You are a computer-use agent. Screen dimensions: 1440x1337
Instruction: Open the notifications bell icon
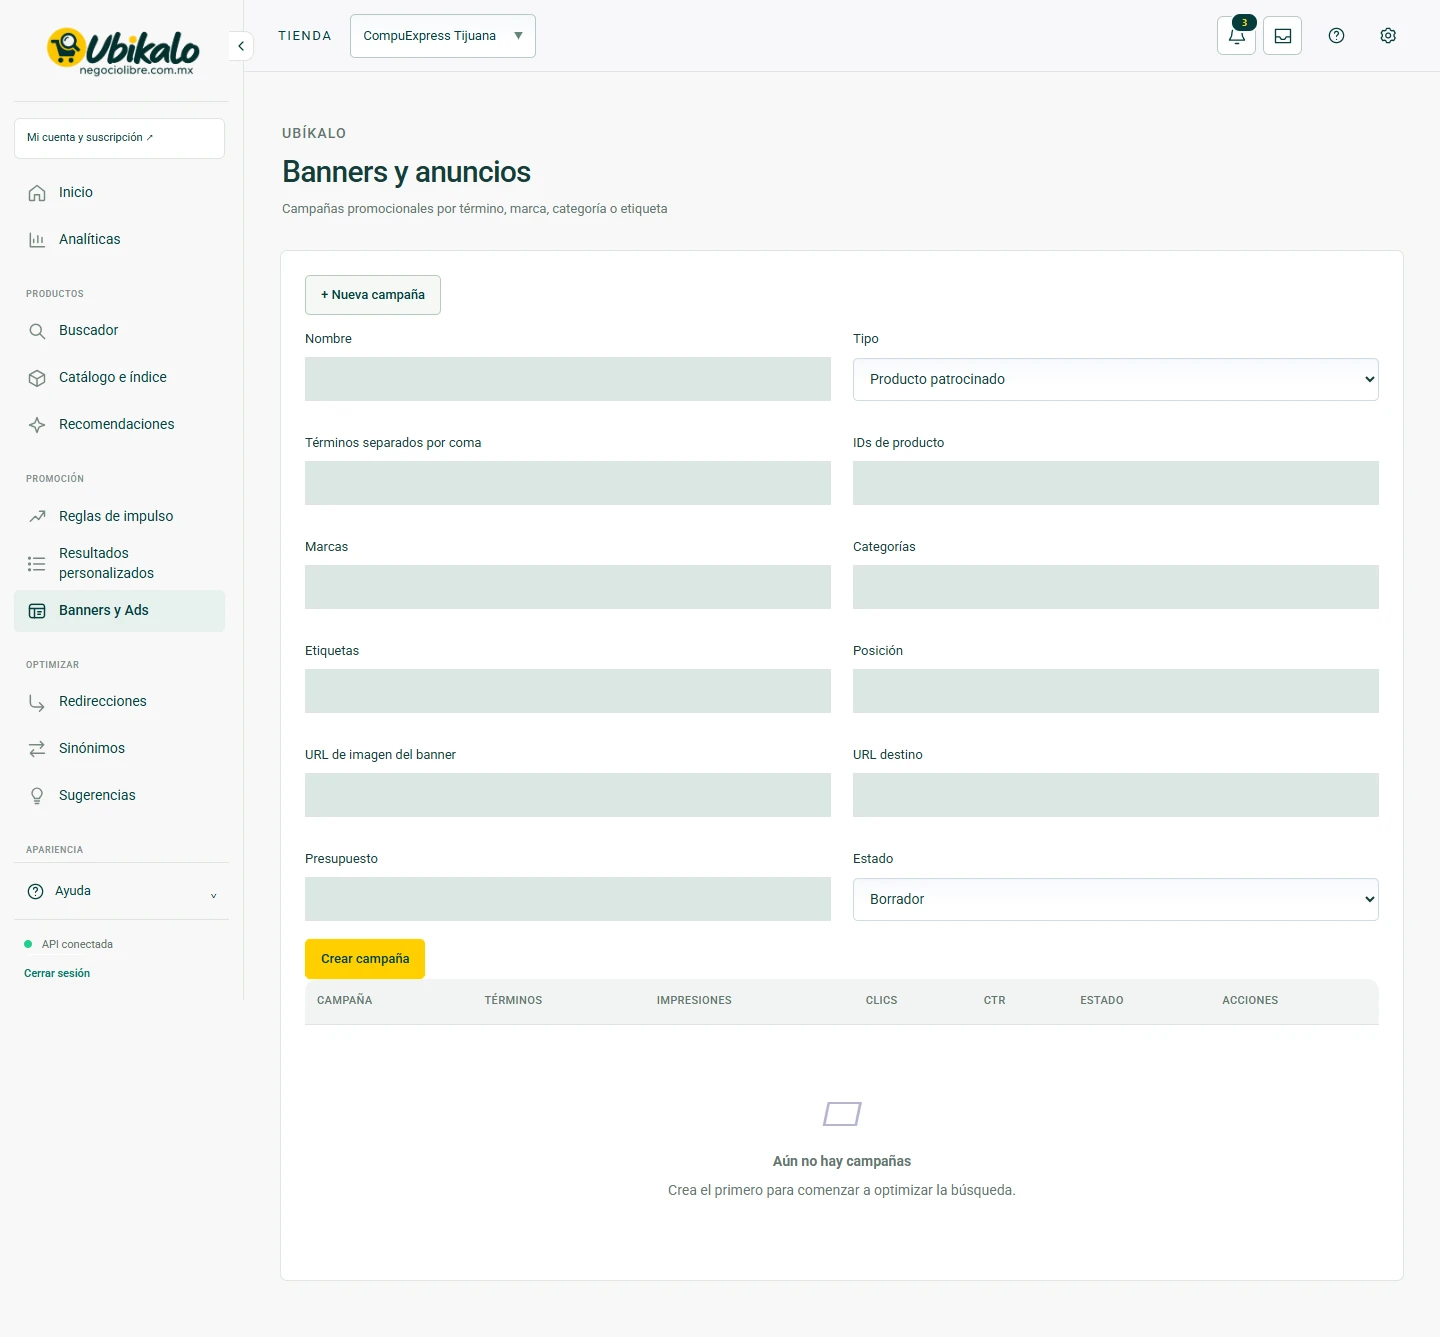point(1236,36)
